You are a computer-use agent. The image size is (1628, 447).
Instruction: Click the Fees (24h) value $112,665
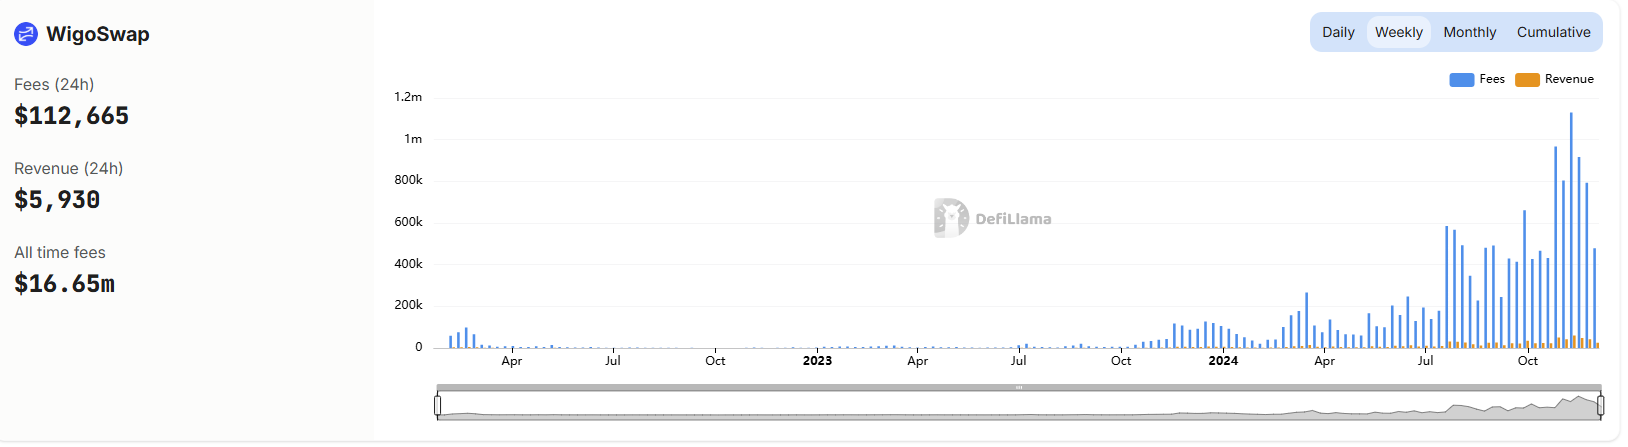[71, 116]
